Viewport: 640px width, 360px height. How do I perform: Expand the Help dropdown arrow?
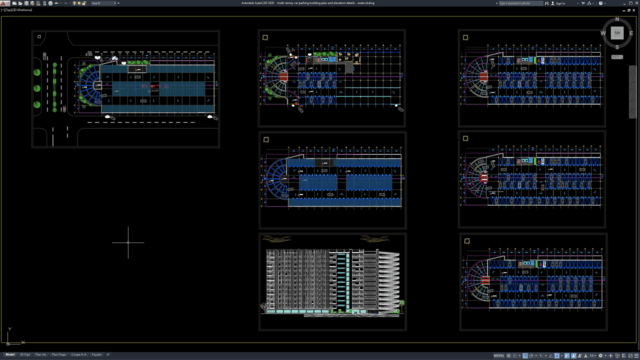click(x=605, y=3)
